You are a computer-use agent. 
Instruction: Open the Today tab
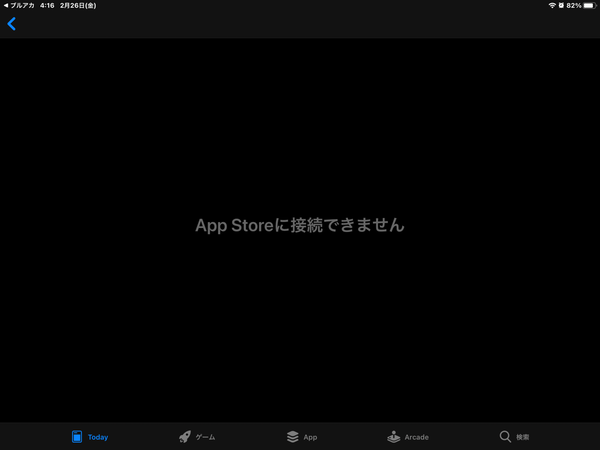[x=90, y=437]
